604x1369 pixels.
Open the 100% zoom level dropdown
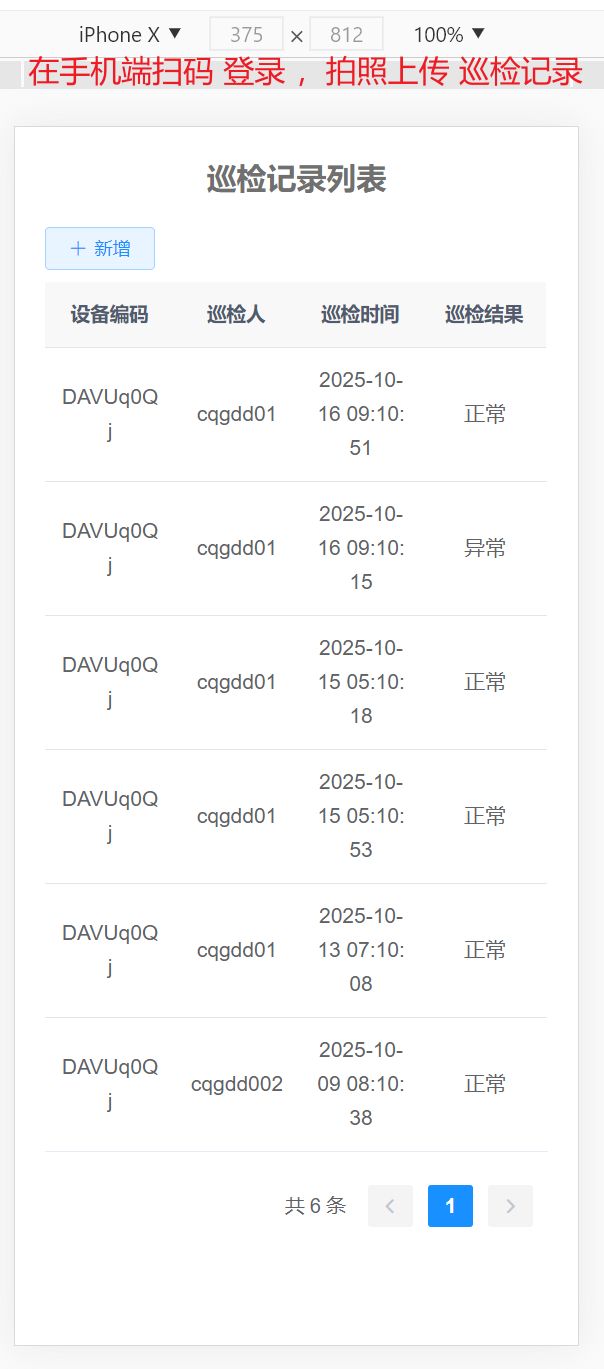(449, 35)
